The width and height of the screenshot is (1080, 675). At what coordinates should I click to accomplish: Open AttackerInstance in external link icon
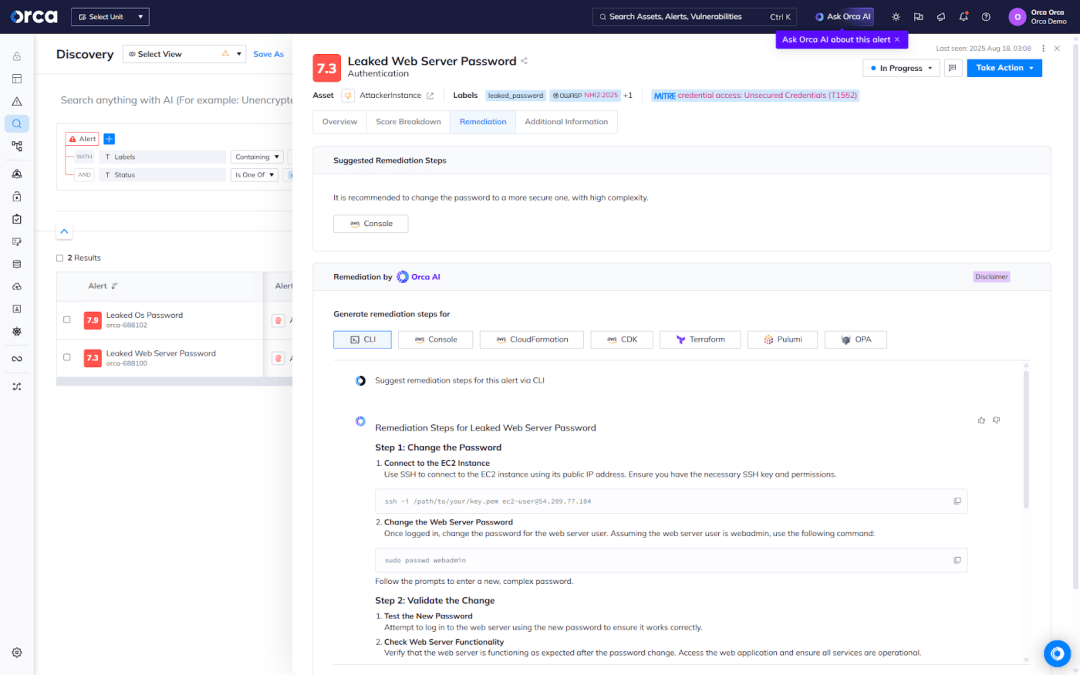click(430, 96)
